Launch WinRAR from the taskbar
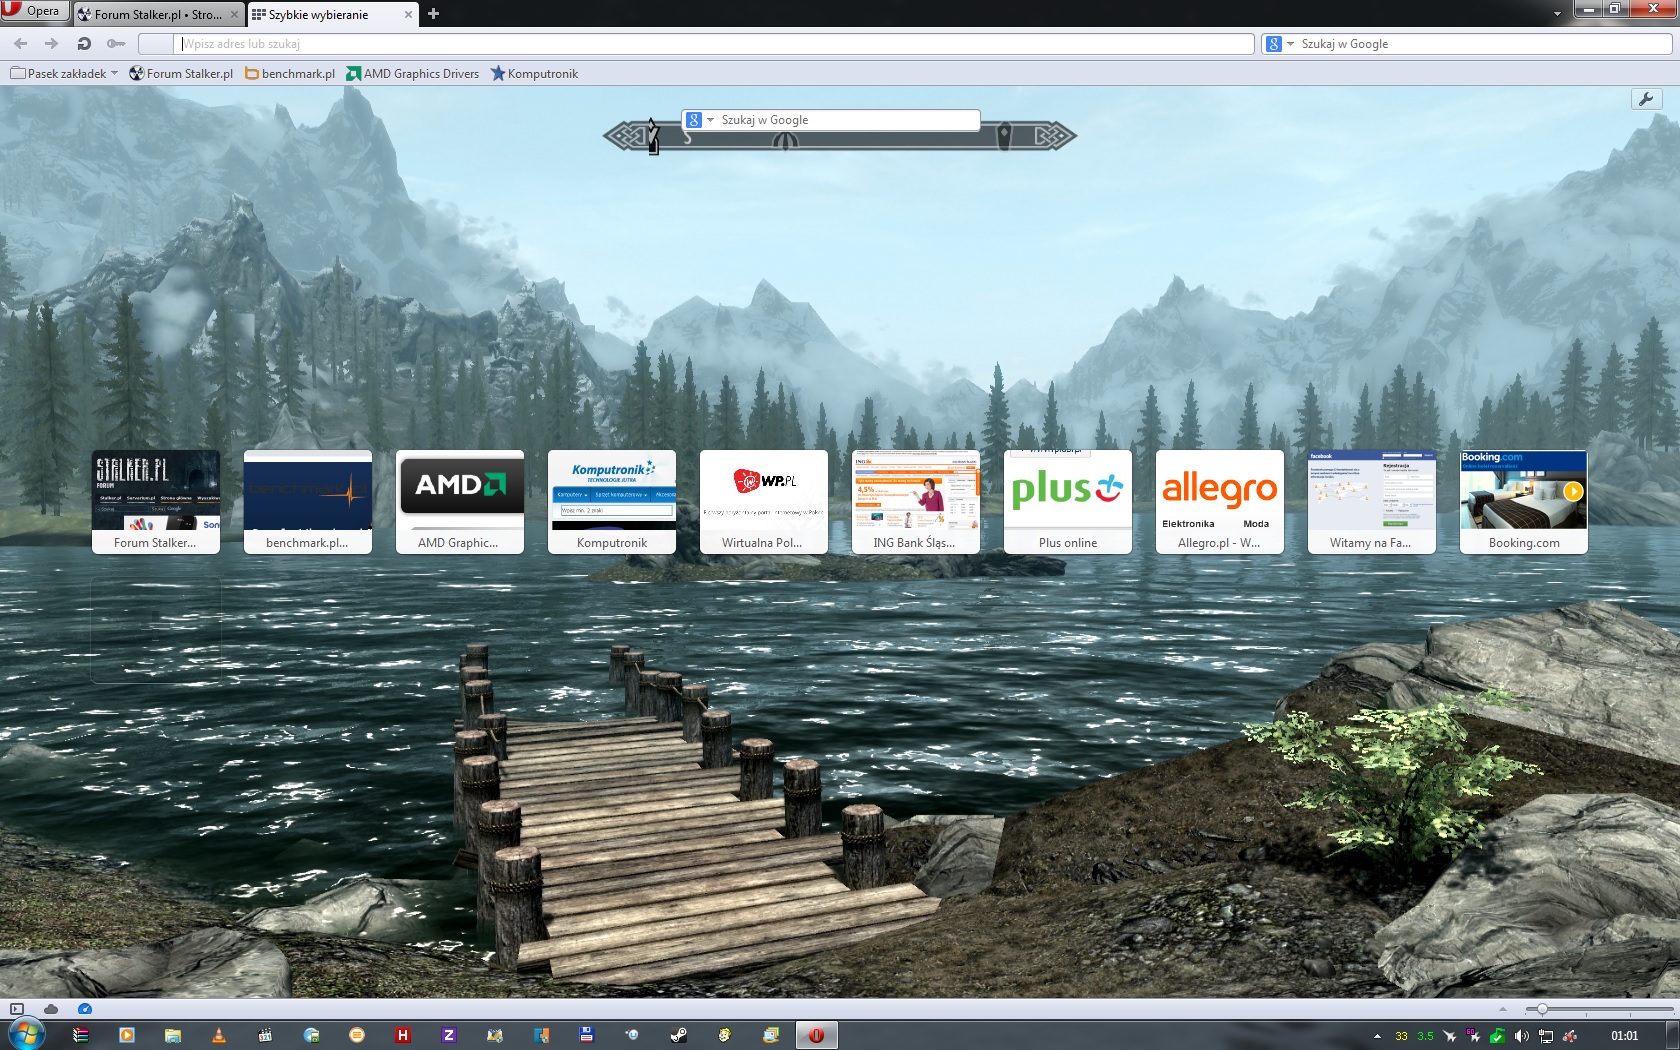The width and height of the screenshot is (1680, 1050). point(81,1035)
